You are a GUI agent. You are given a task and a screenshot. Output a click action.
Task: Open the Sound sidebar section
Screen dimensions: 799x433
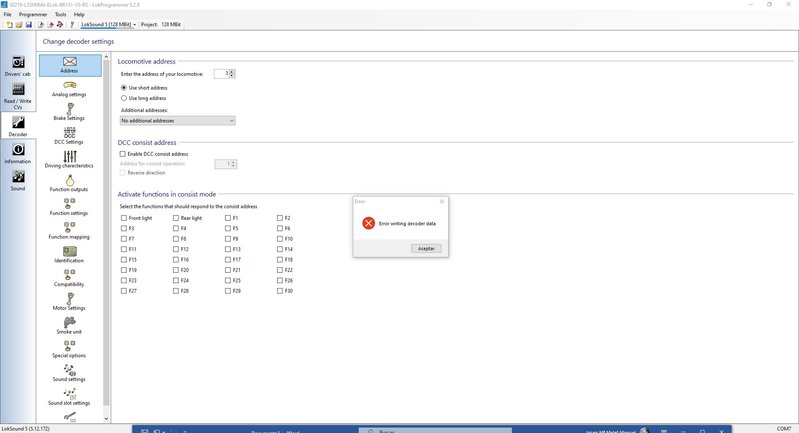coord(18,181)
